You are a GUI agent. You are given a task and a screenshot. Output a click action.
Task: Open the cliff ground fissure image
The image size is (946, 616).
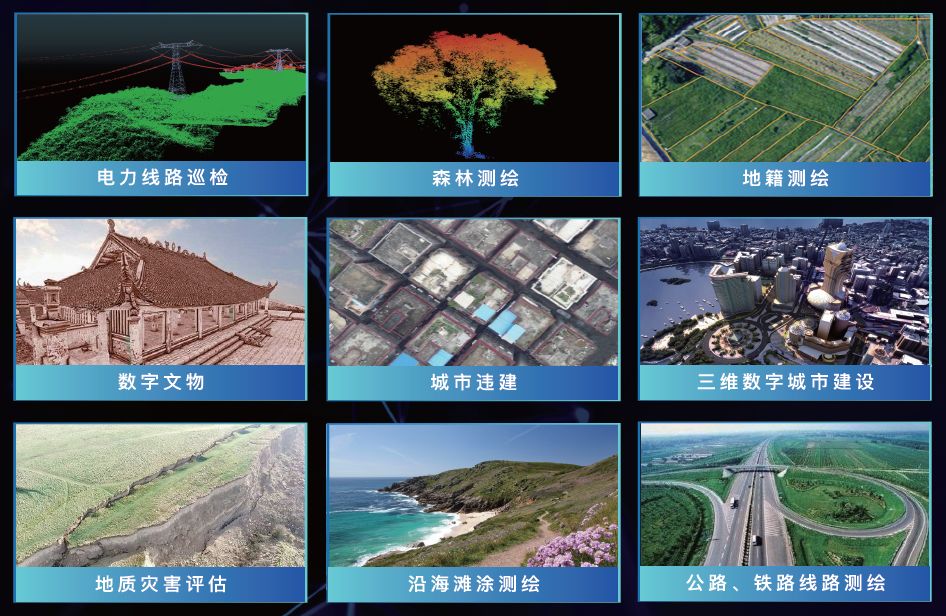[160, 496]
